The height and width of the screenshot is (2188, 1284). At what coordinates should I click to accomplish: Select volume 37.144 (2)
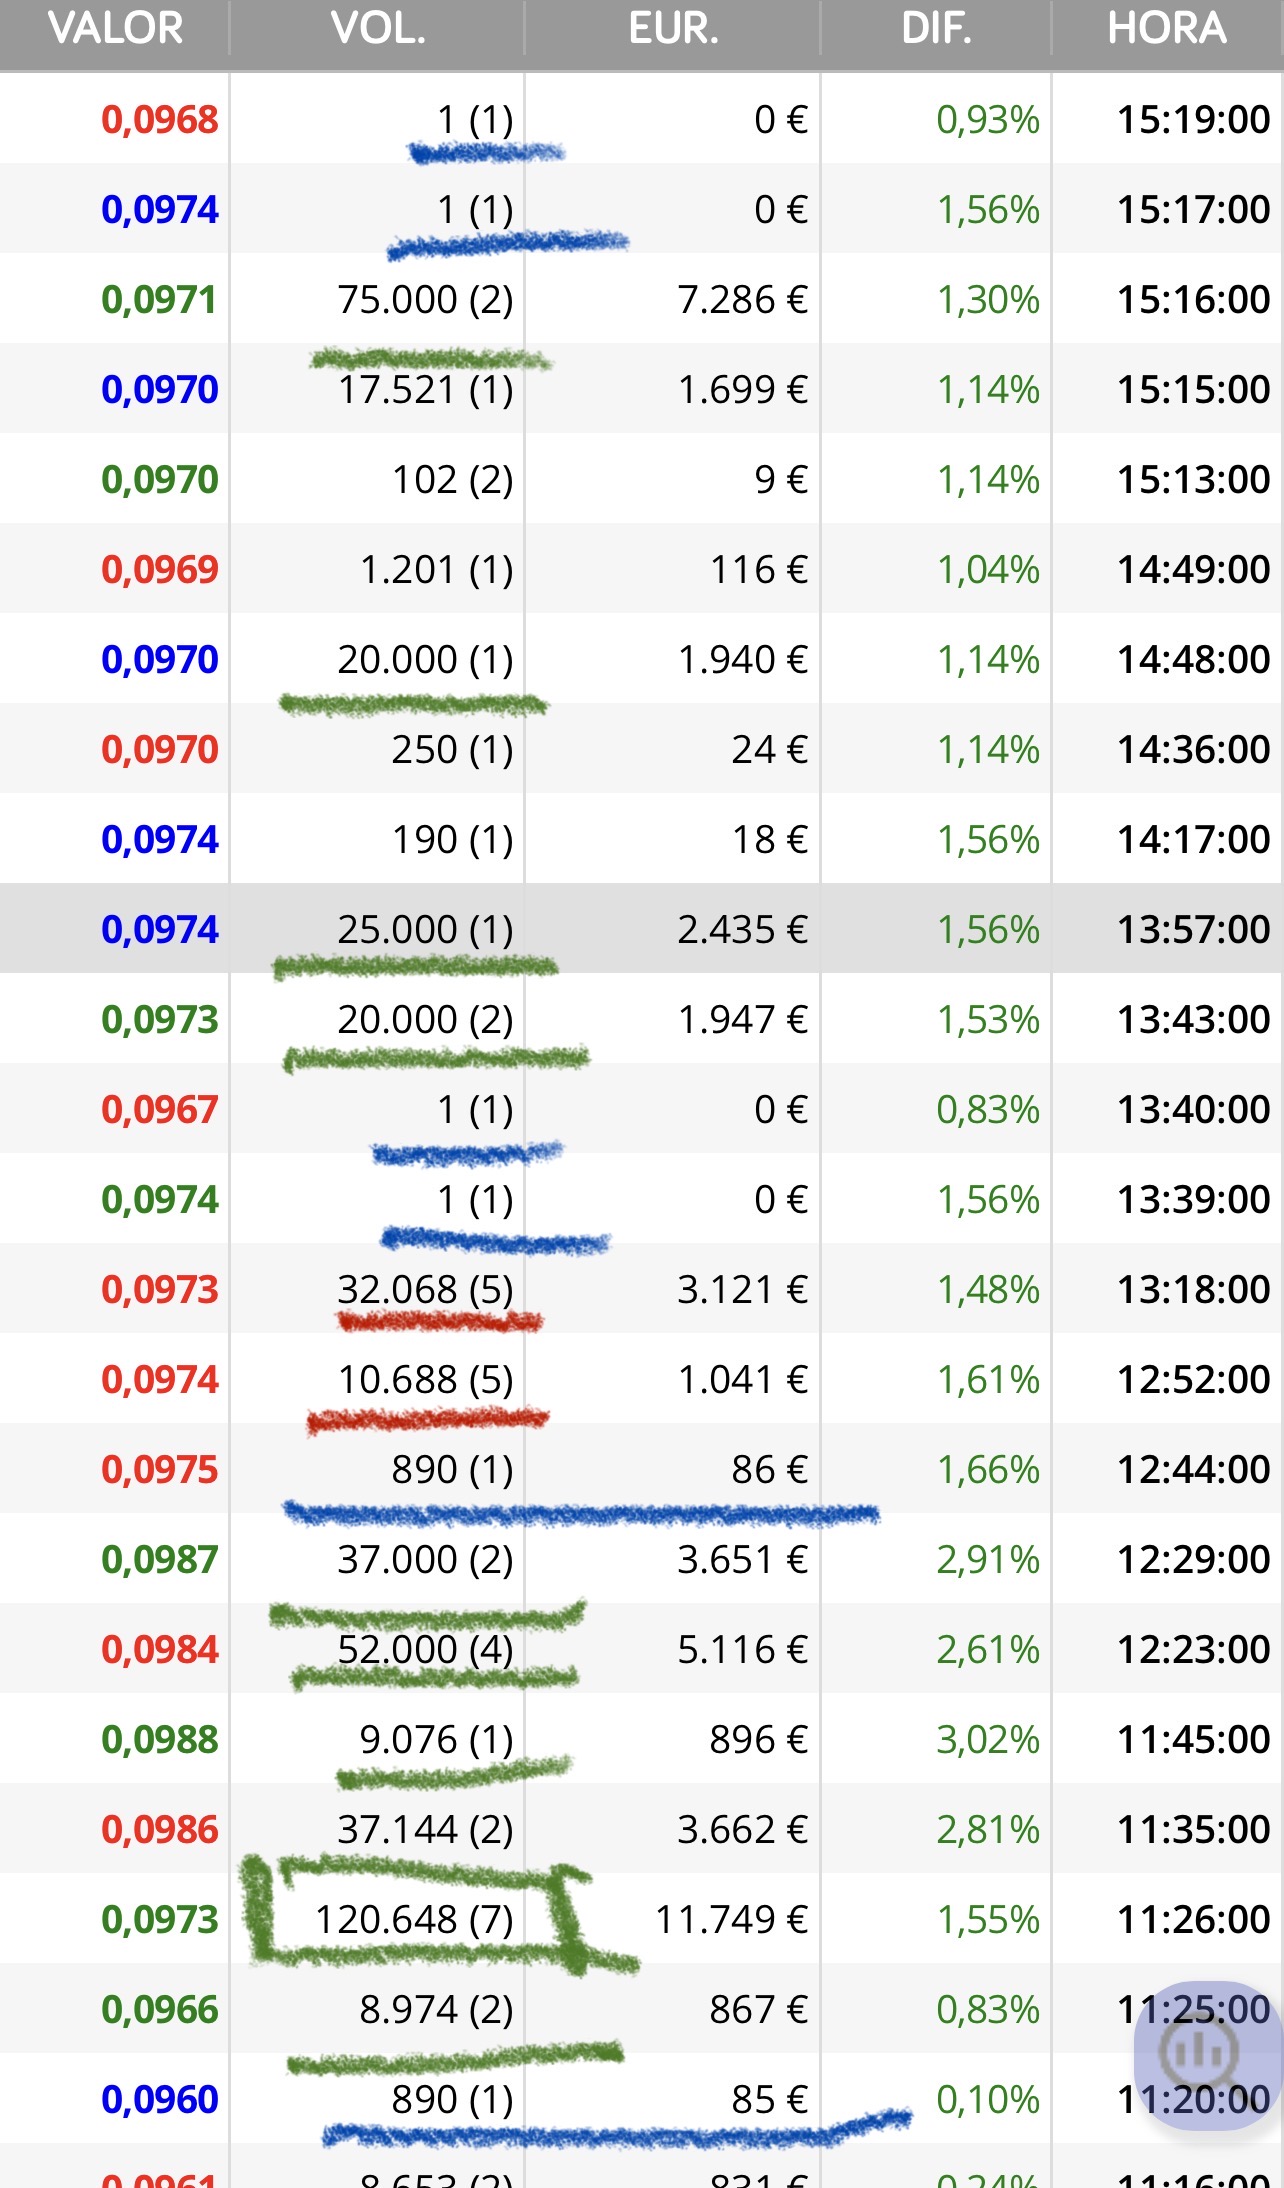point(425,1830)
